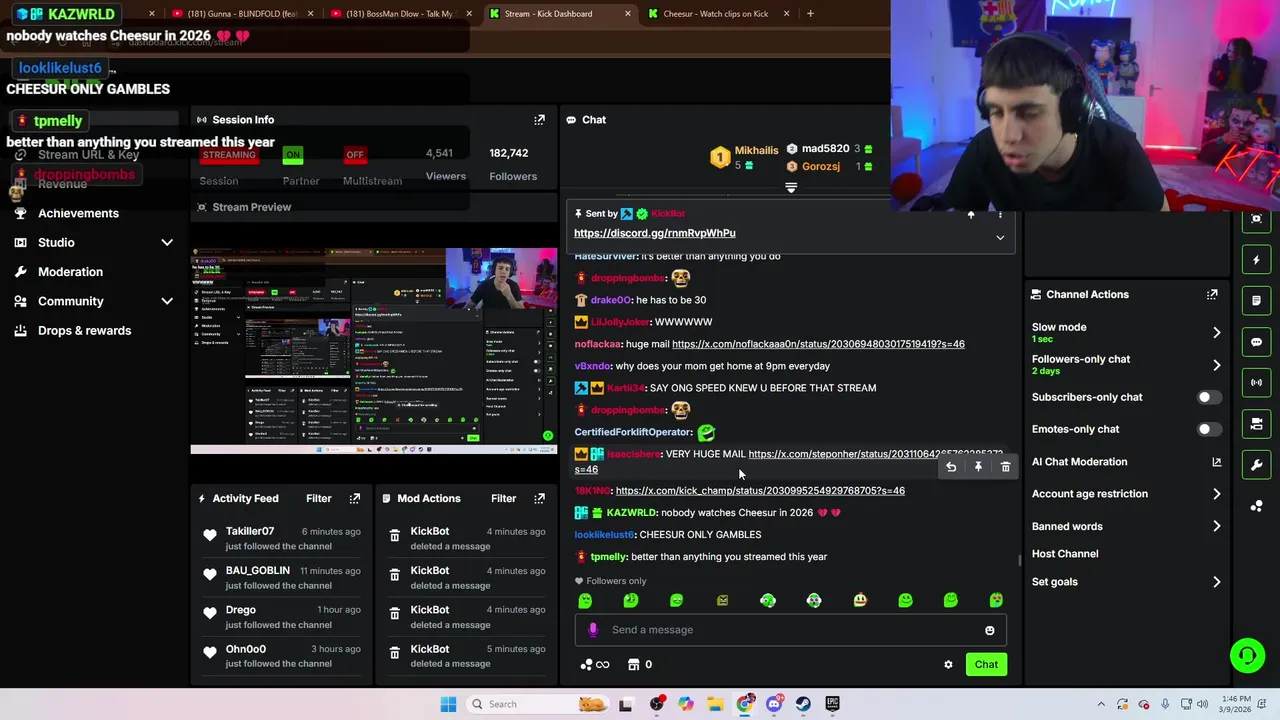Pin the isaacishere chat message
This screenshot has height=720, width=1280.
978,467
